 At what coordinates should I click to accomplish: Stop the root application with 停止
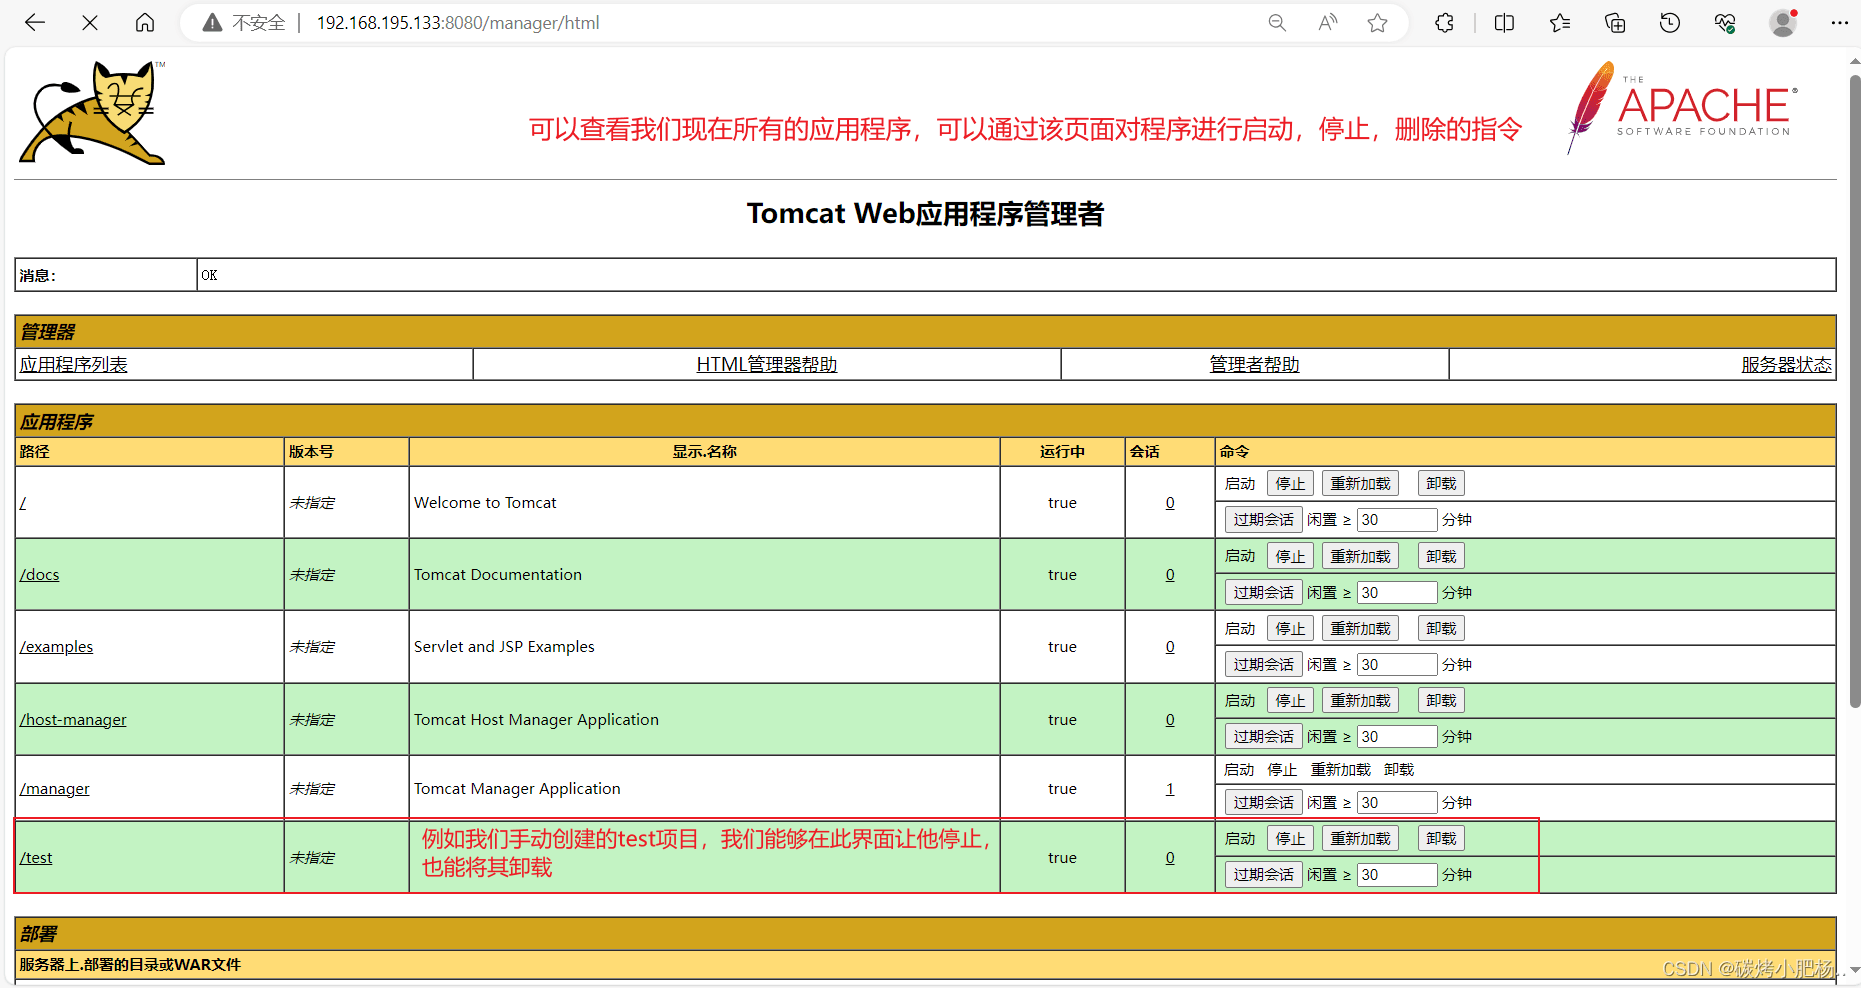[1290, 484]
